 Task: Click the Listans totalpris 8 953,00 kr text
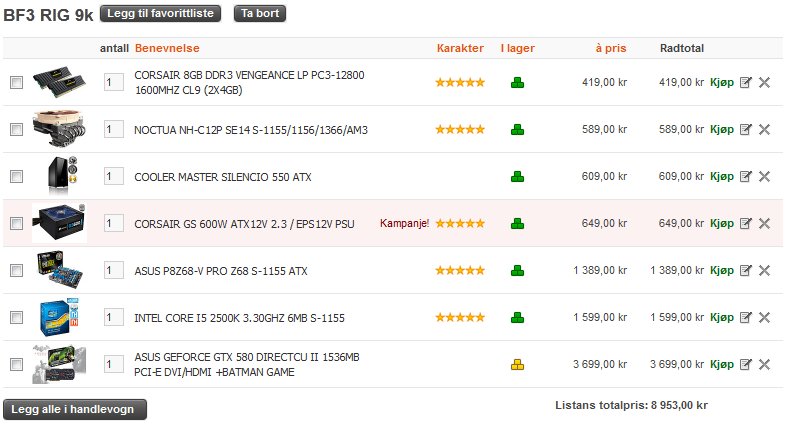631,405
